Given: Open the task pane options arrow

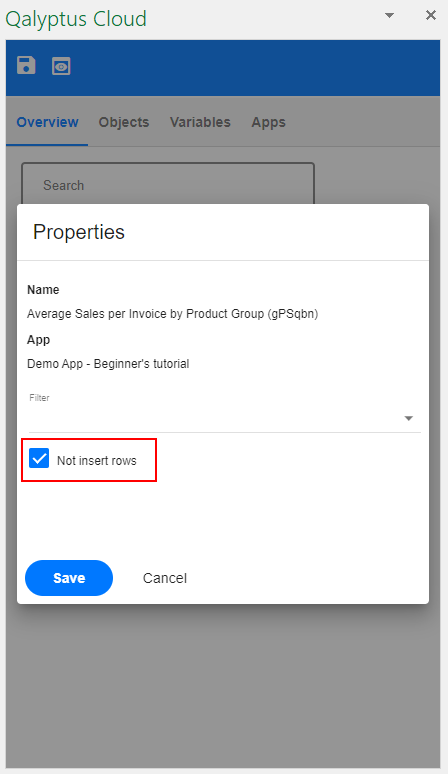Looking at the screenshot, I should coord(389,15).
